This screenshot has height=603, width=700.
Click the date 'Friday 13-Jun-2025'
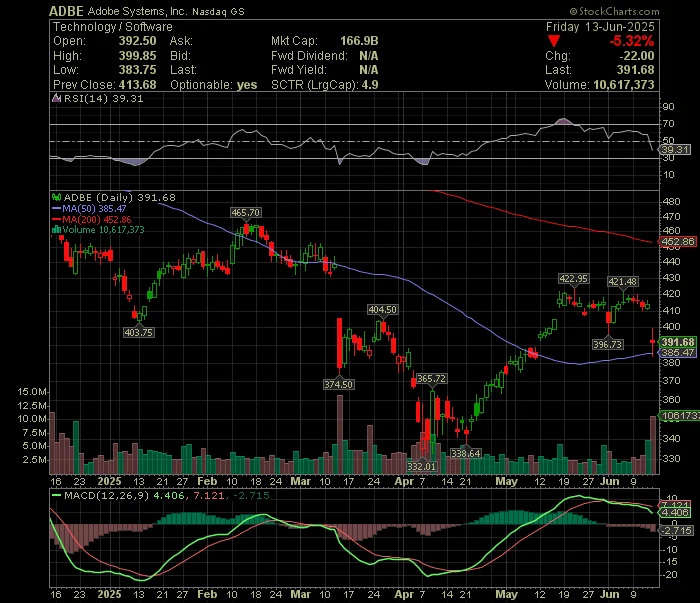[x=600, y=27]
